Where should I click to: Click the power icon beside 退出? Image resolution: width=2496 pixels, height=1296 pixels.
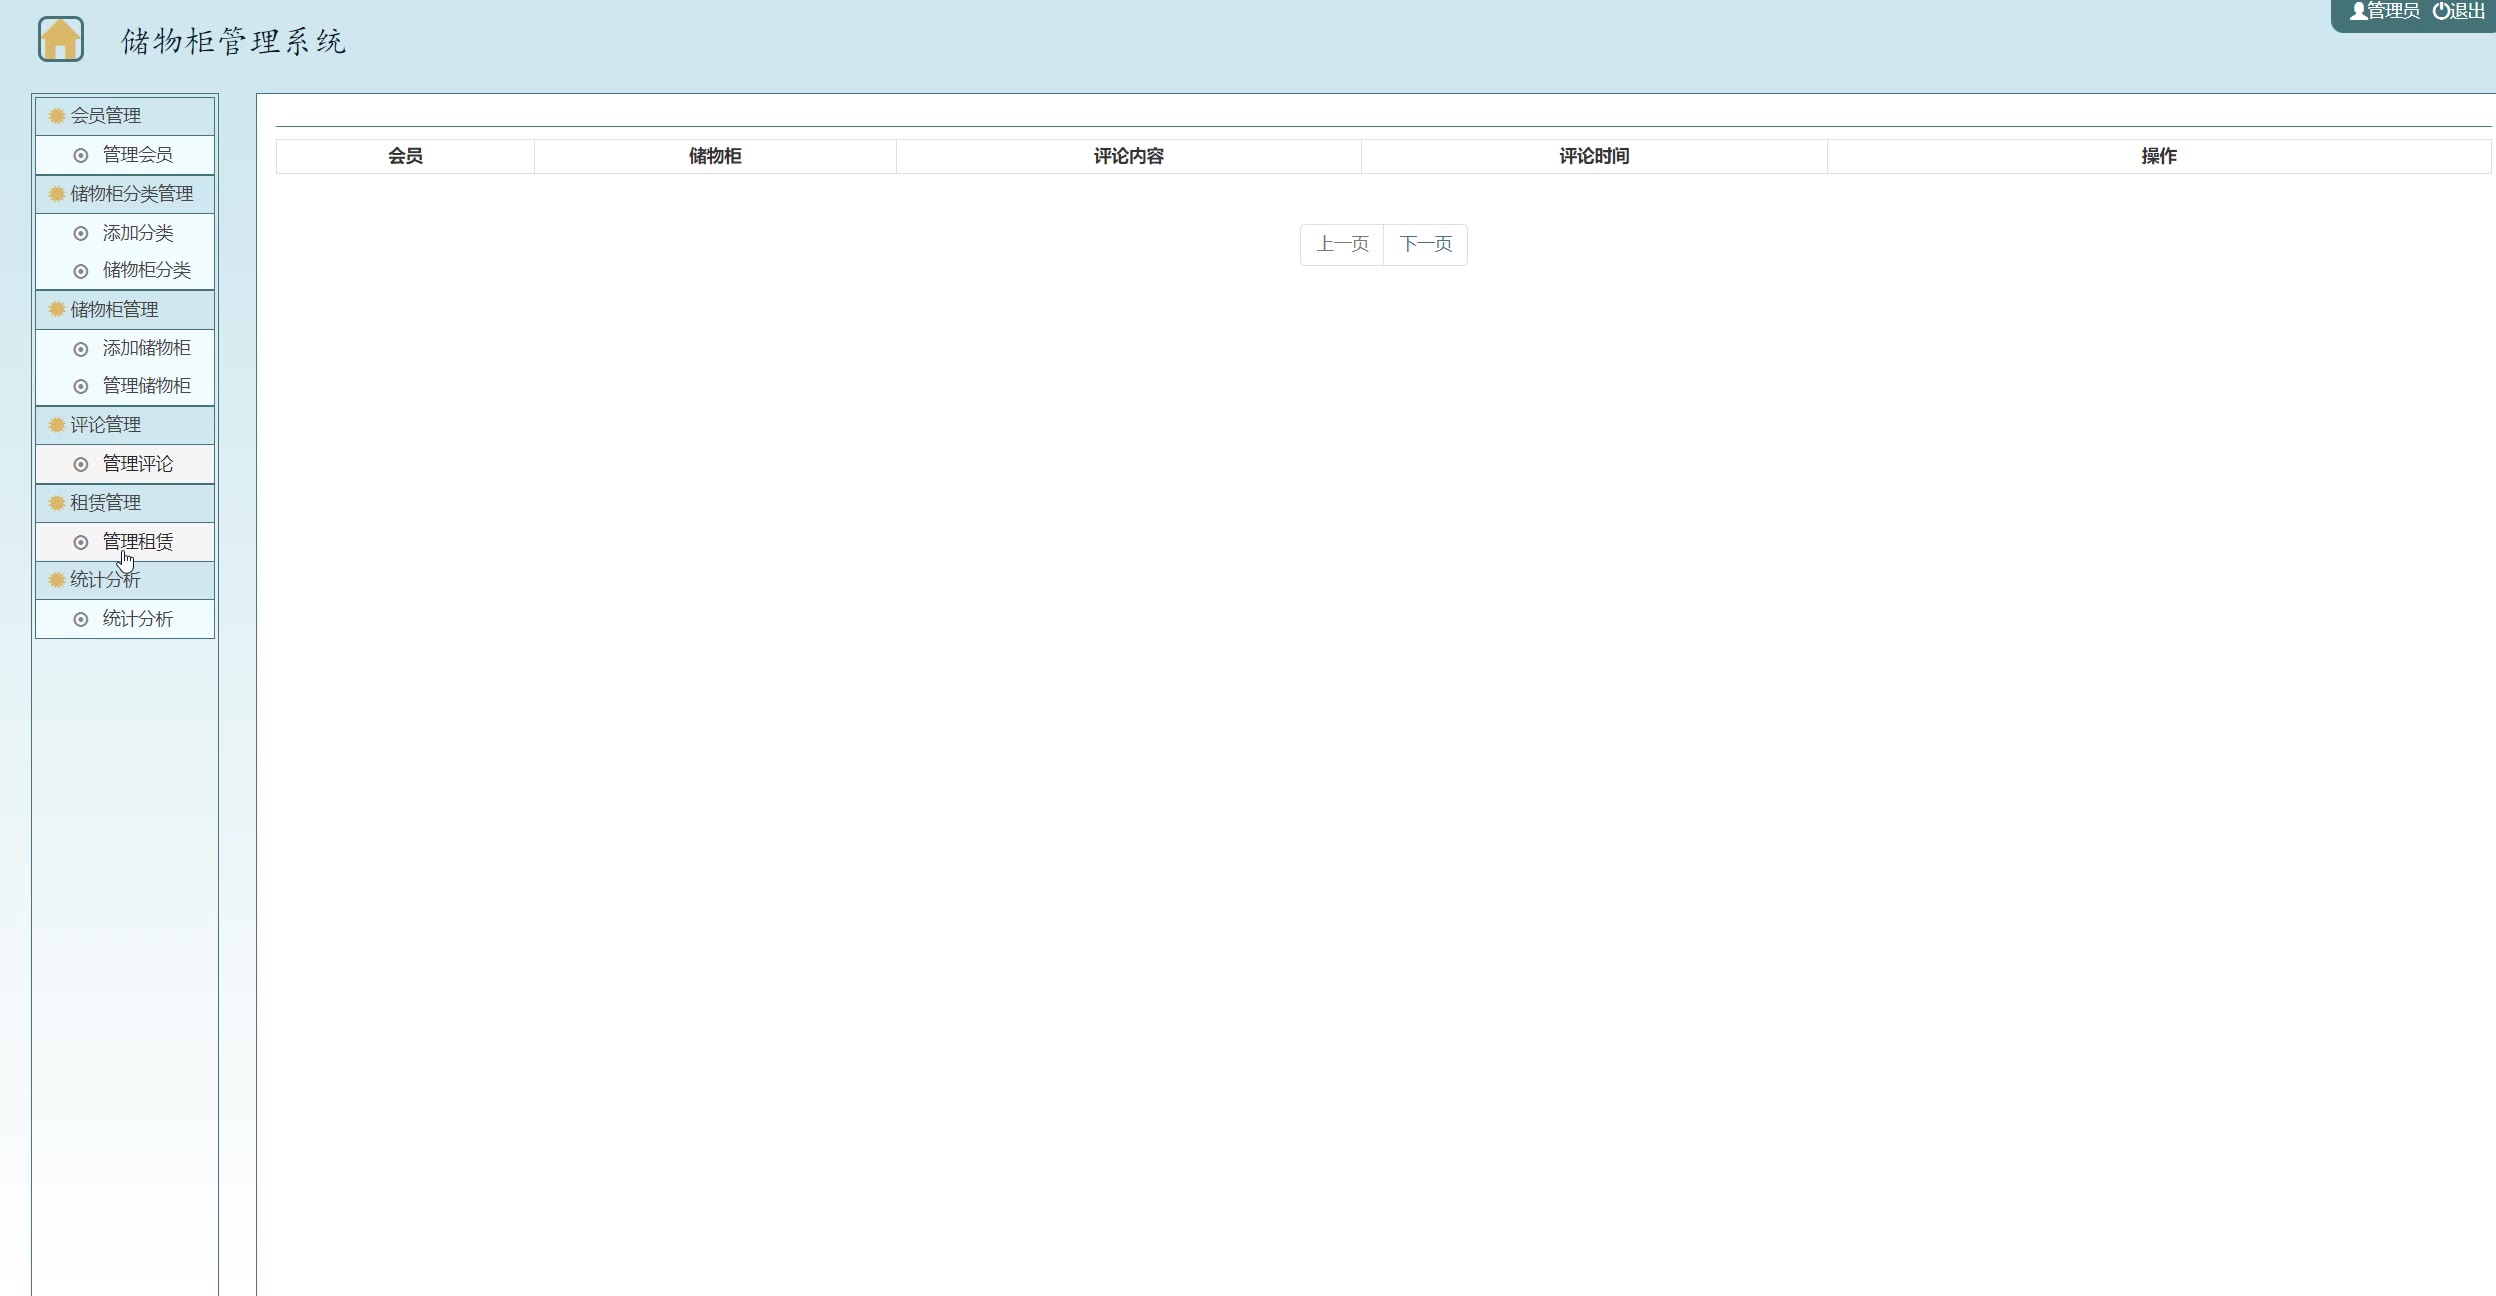click(2441, 11)
